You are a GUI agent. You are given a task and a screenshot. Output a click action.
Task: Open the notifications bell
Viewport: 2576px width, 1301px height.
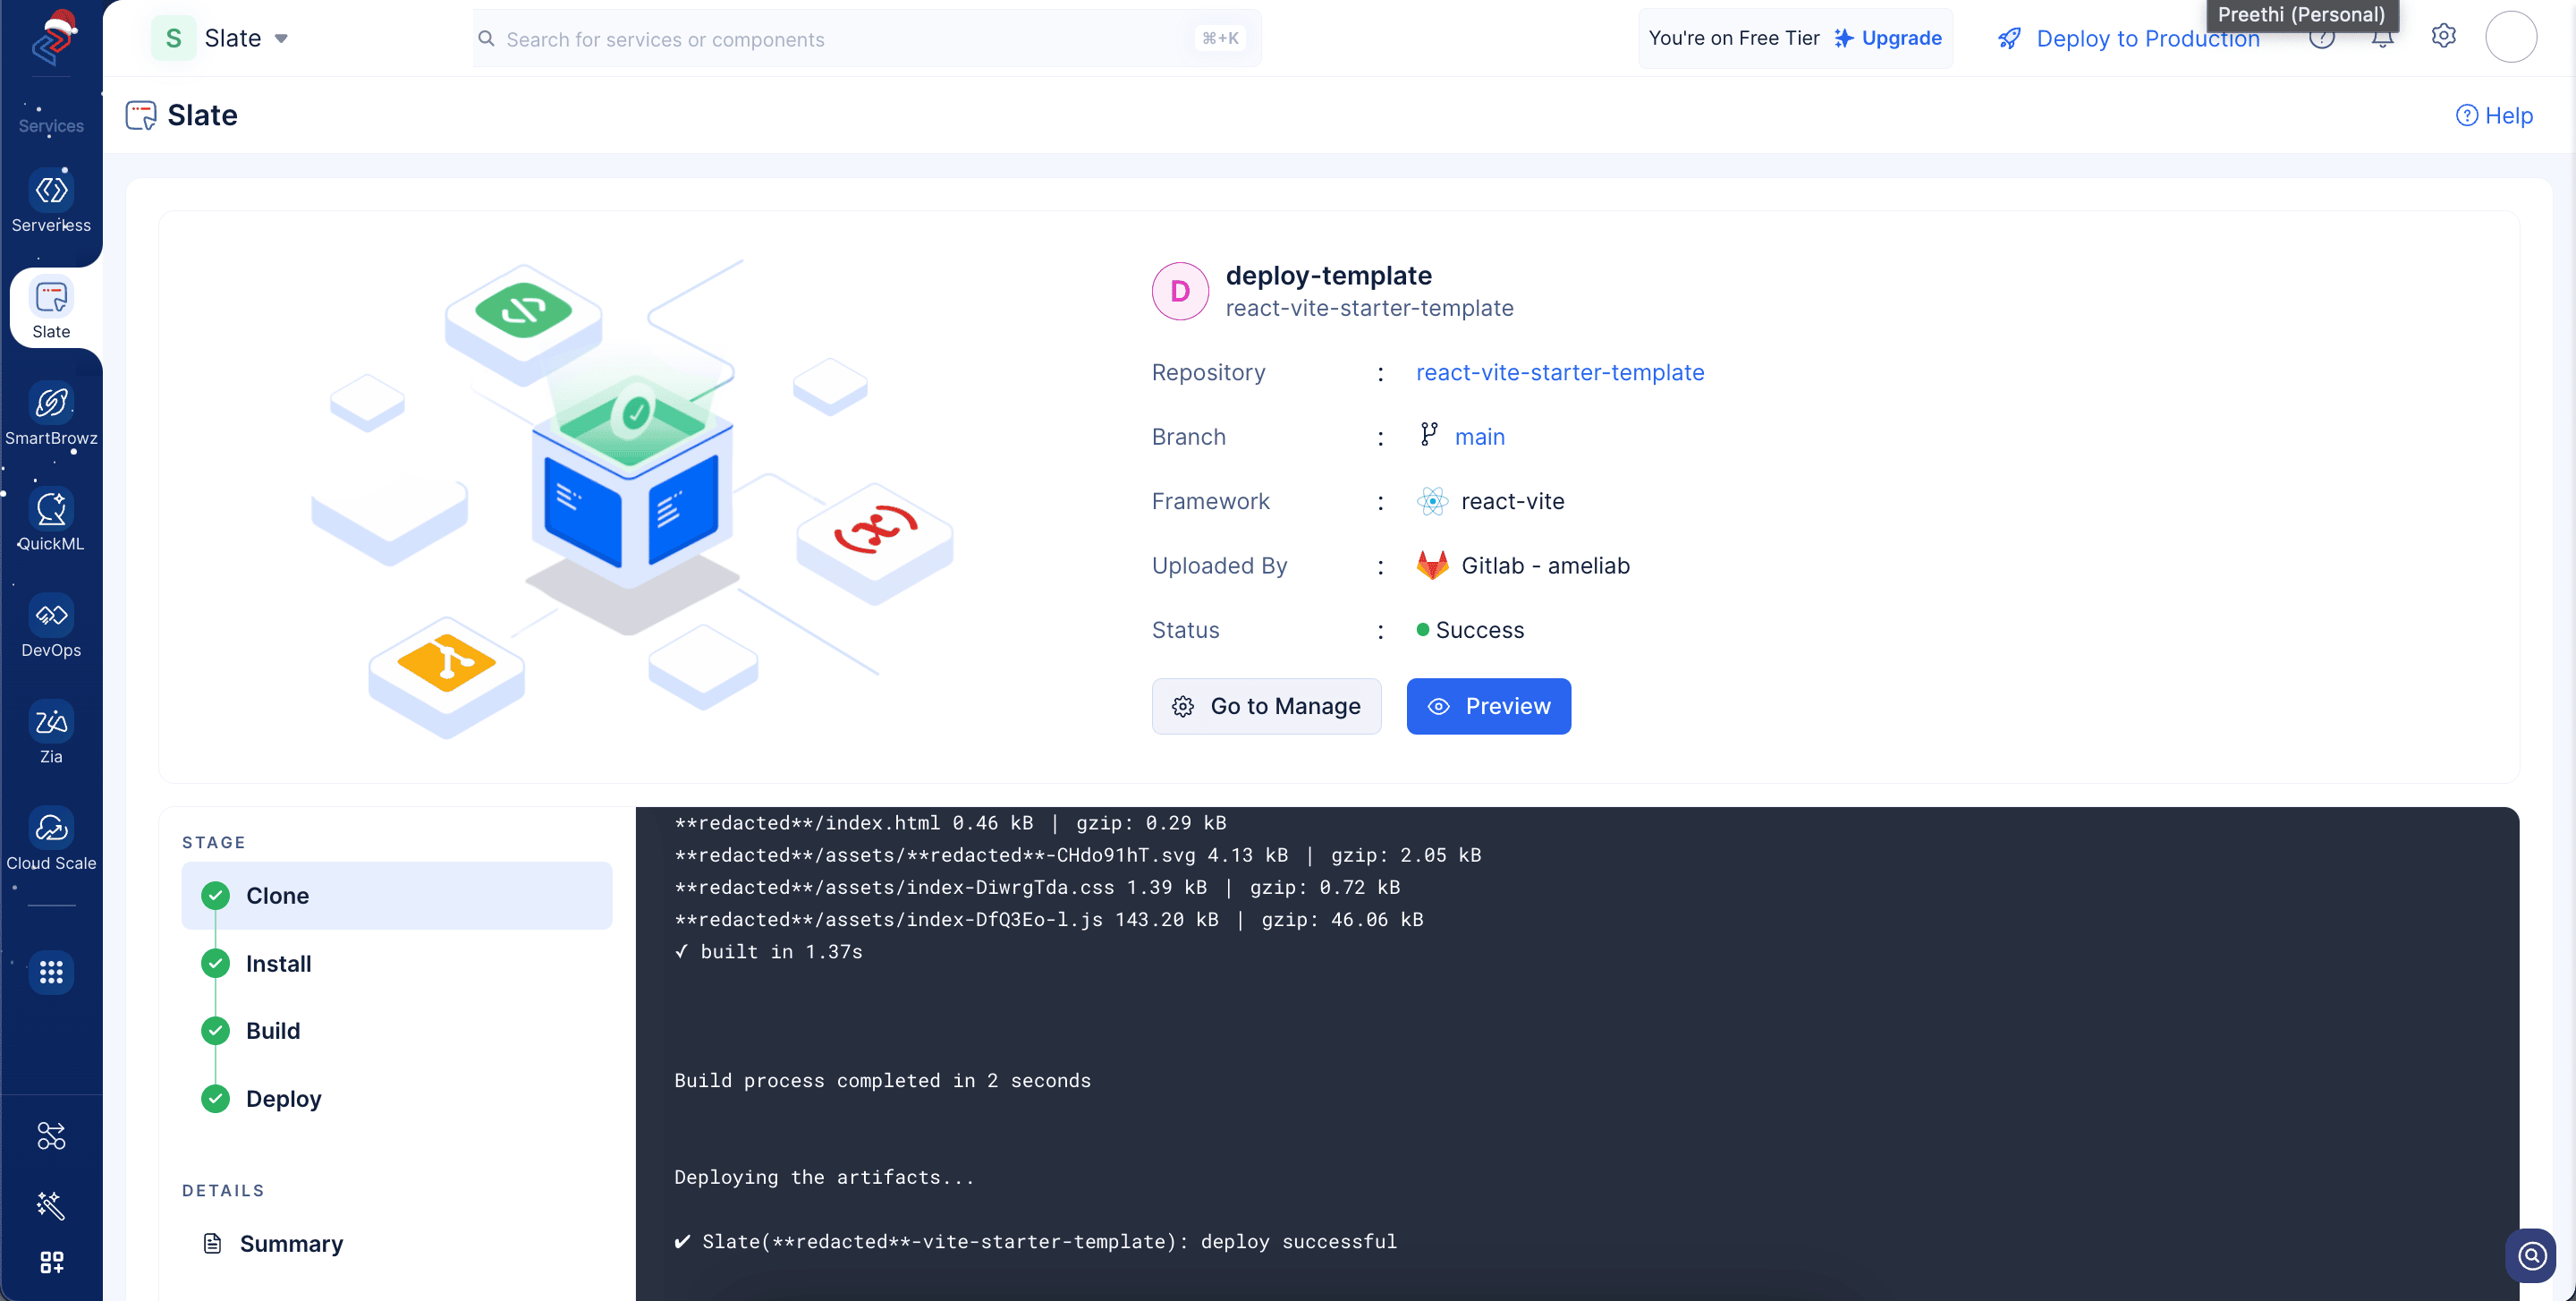(2383, 38)
